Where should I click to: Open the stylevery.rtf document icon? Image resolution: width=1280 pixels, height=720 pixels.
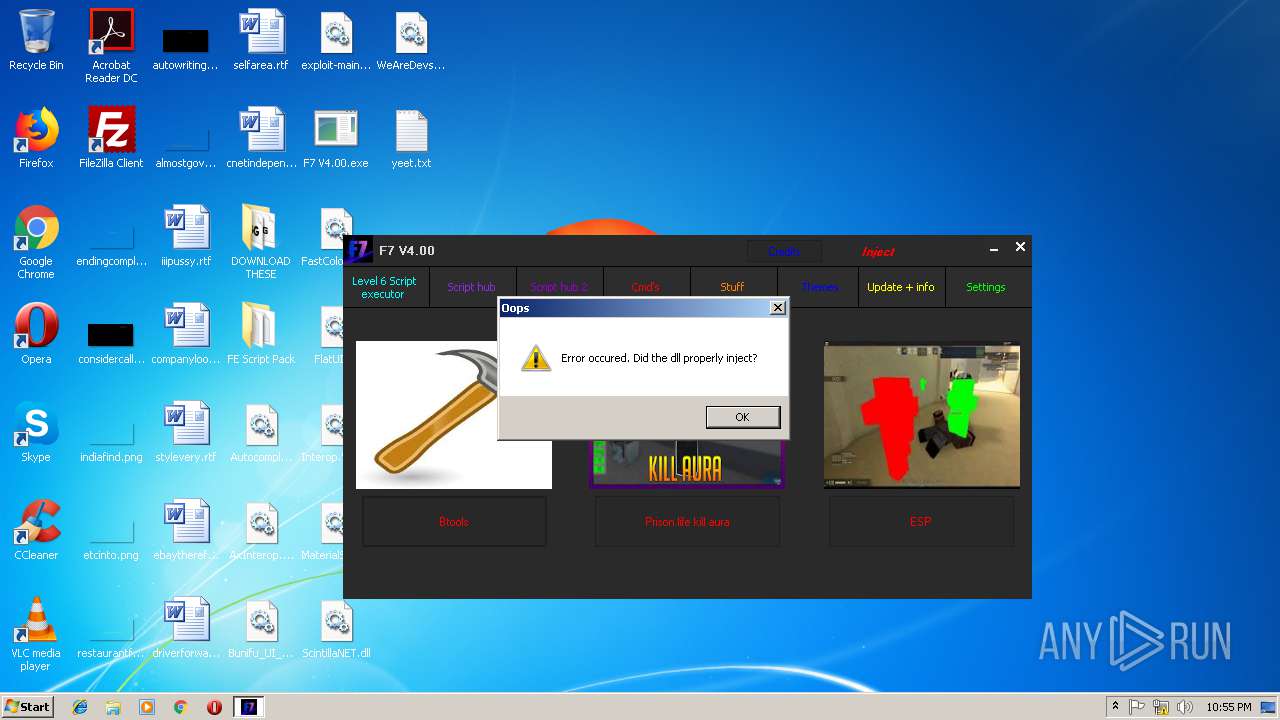click(186, 433)
